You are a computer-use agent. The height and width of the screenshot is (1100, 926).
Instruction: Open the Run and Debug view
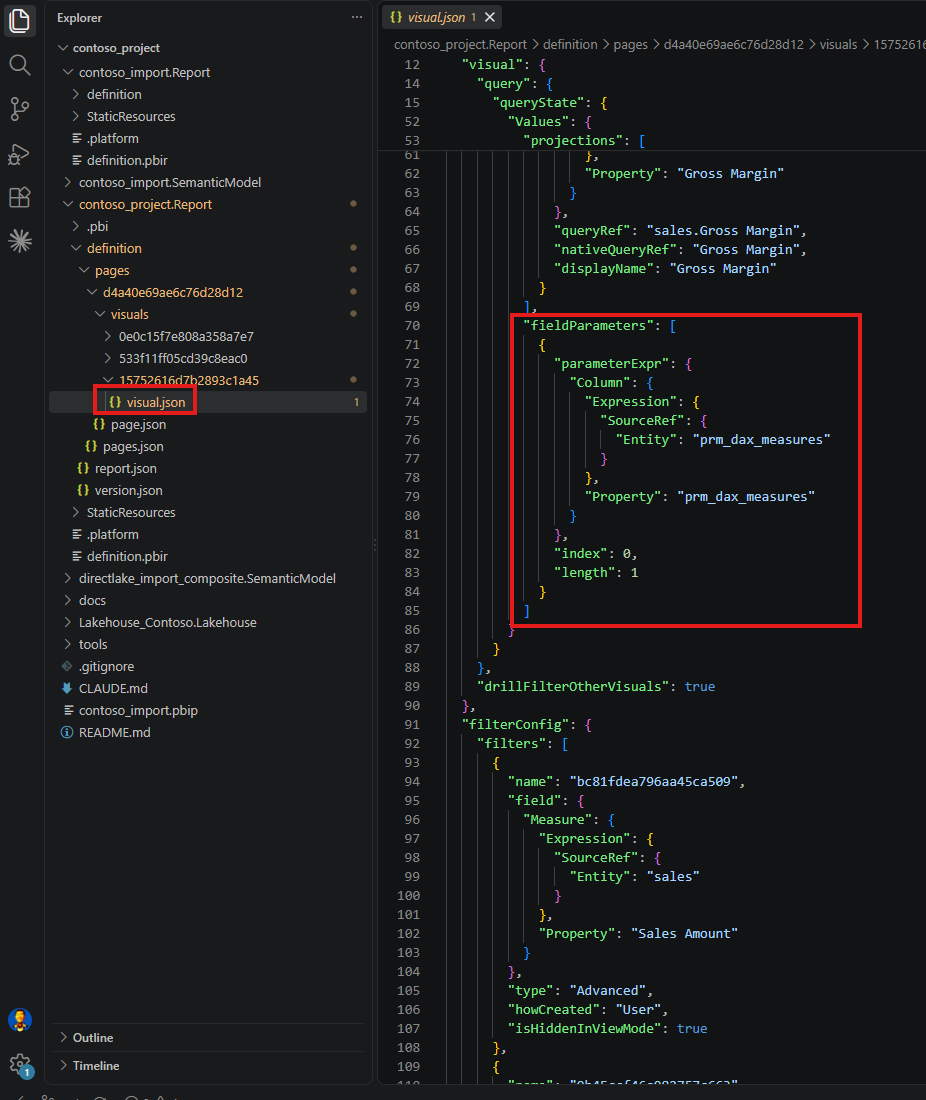[x=20, y=154]
